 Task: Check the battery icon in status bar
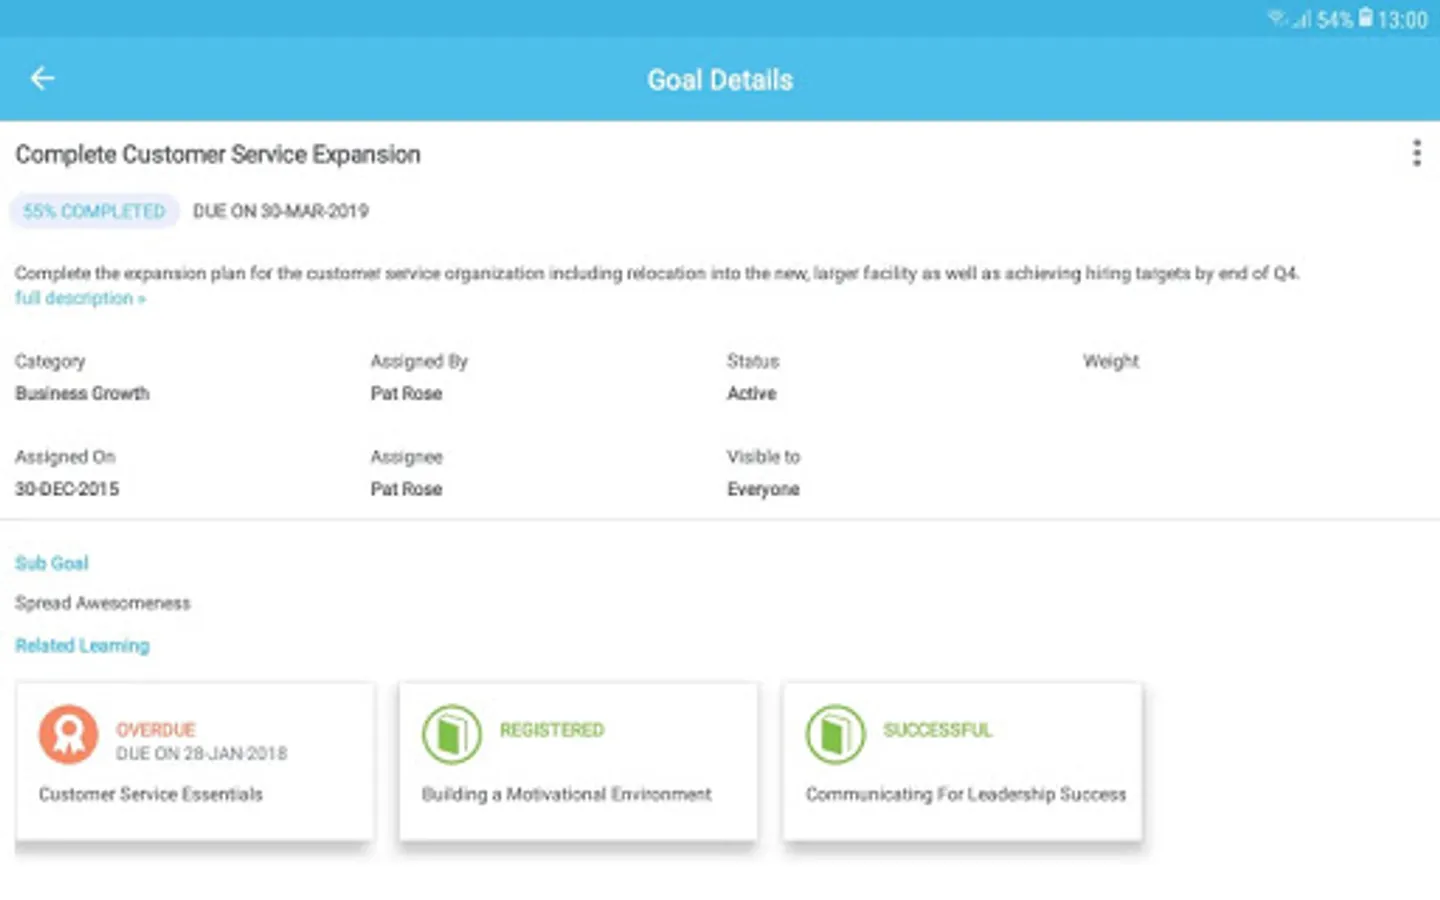pos(1365,18)
